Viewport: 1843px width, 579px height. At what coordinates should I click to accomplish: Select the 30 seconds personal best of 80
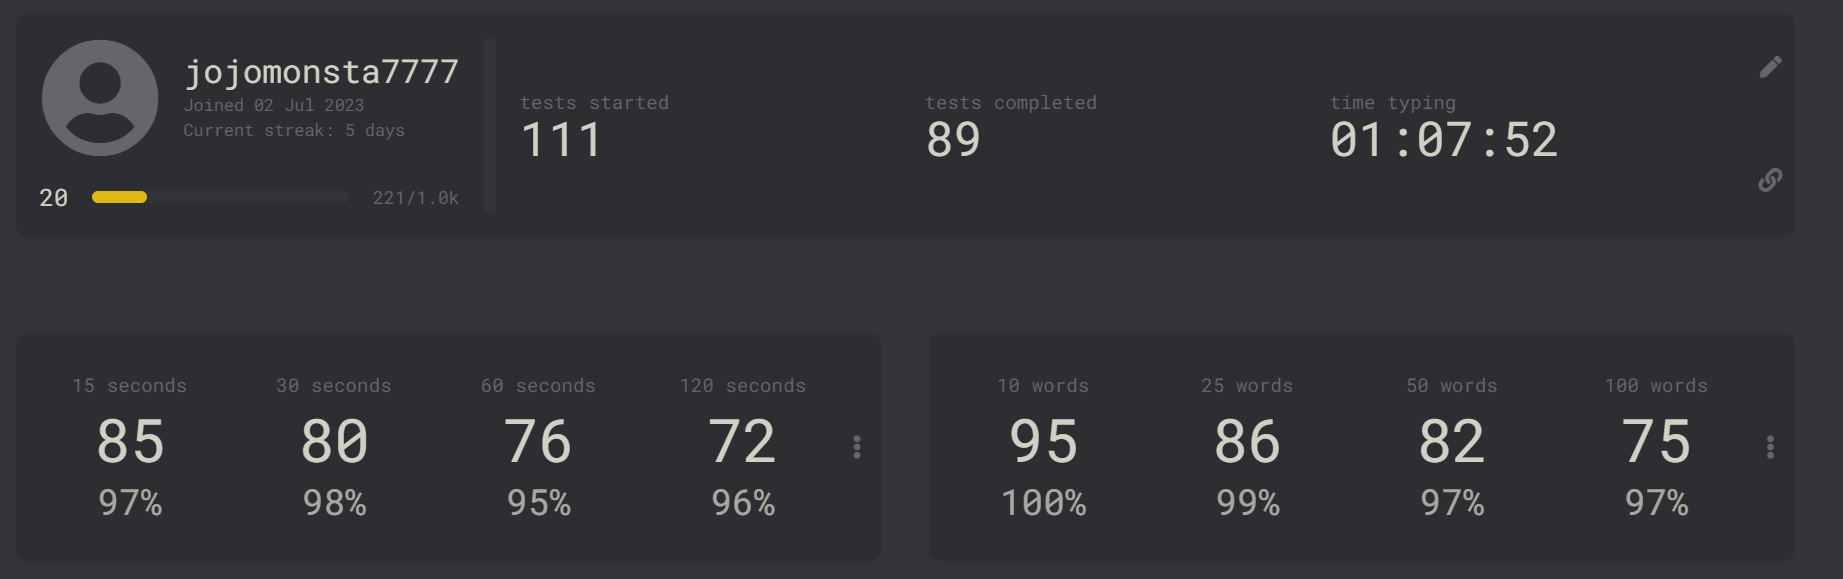pos(334,442)
